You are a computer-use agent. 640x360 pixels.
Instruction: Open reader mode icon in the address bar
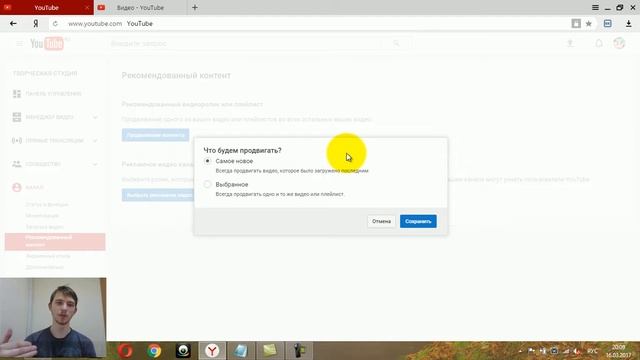(x=576, y=24)
